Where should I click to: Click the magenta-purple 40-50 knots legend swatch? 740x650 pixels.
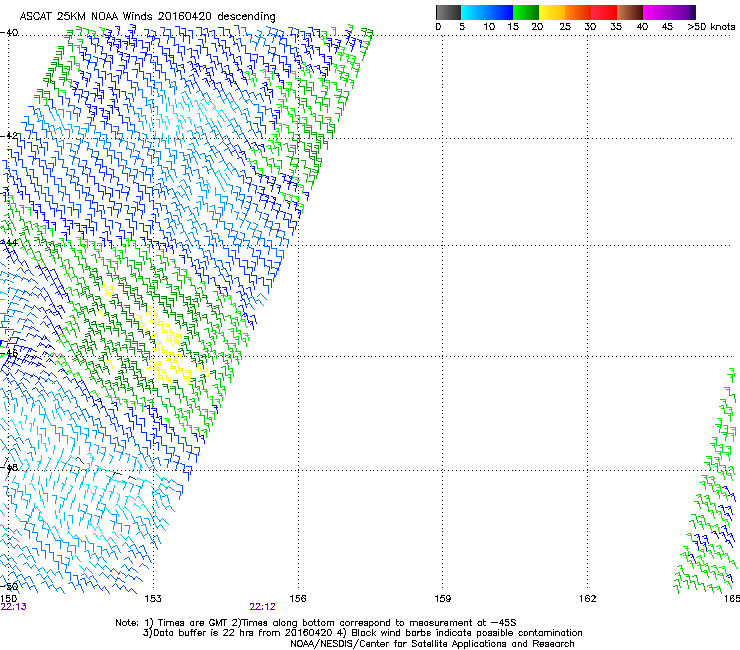[x=669, y=12]
